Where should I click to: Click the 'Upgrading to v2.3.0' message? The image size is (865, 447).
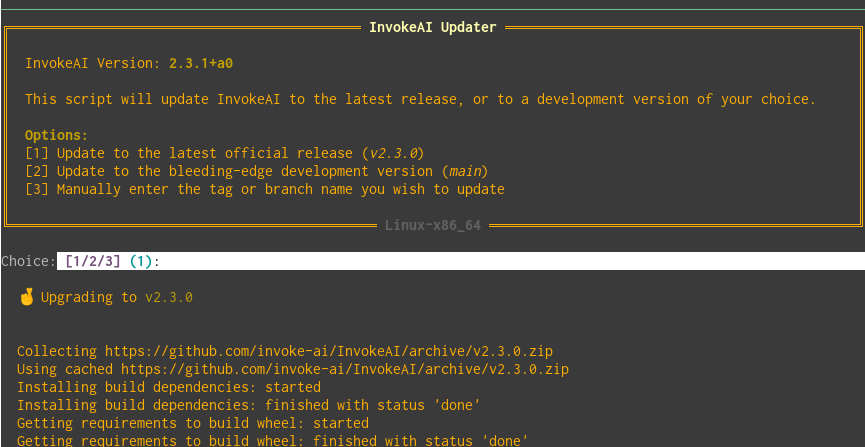click(x=116, y=297)
